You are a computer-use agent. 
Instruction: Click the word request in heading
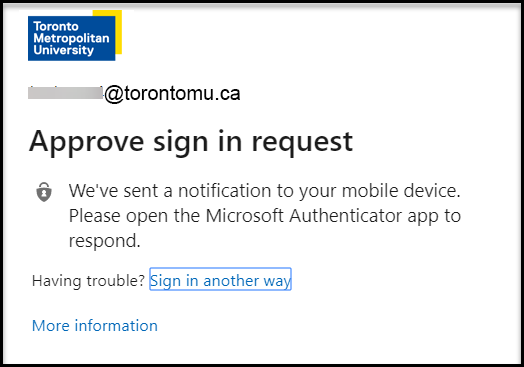(x=302, y=143)
